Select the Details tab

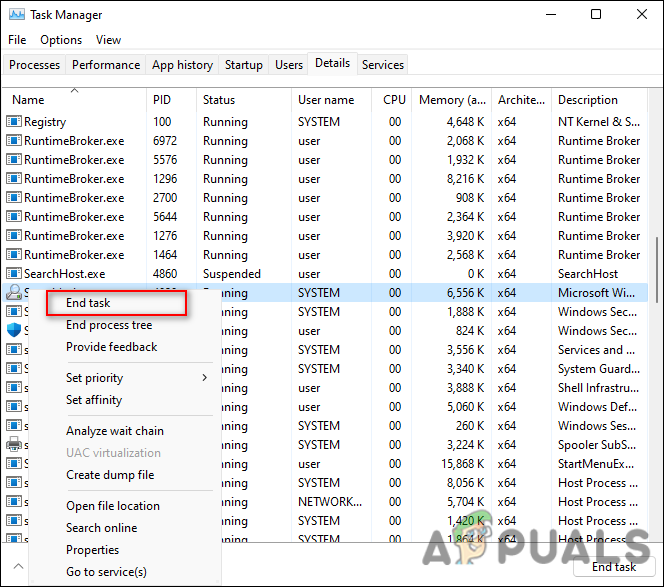click(332, 64)
